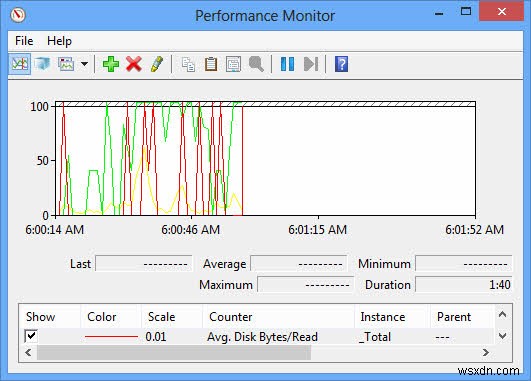Click the Average value field
531x381 pixels.
click(299, 263)
